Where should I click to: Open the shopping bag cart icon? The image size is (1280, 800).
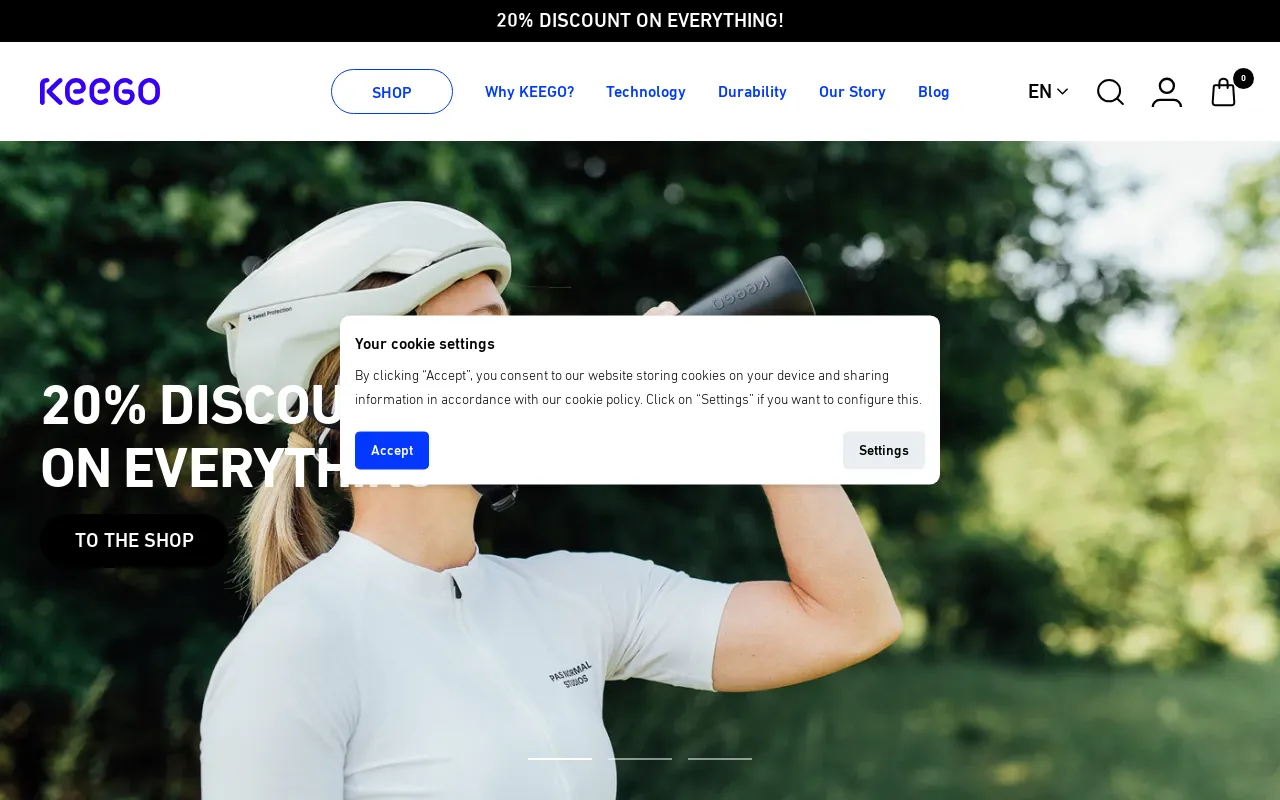[1224, 92]
